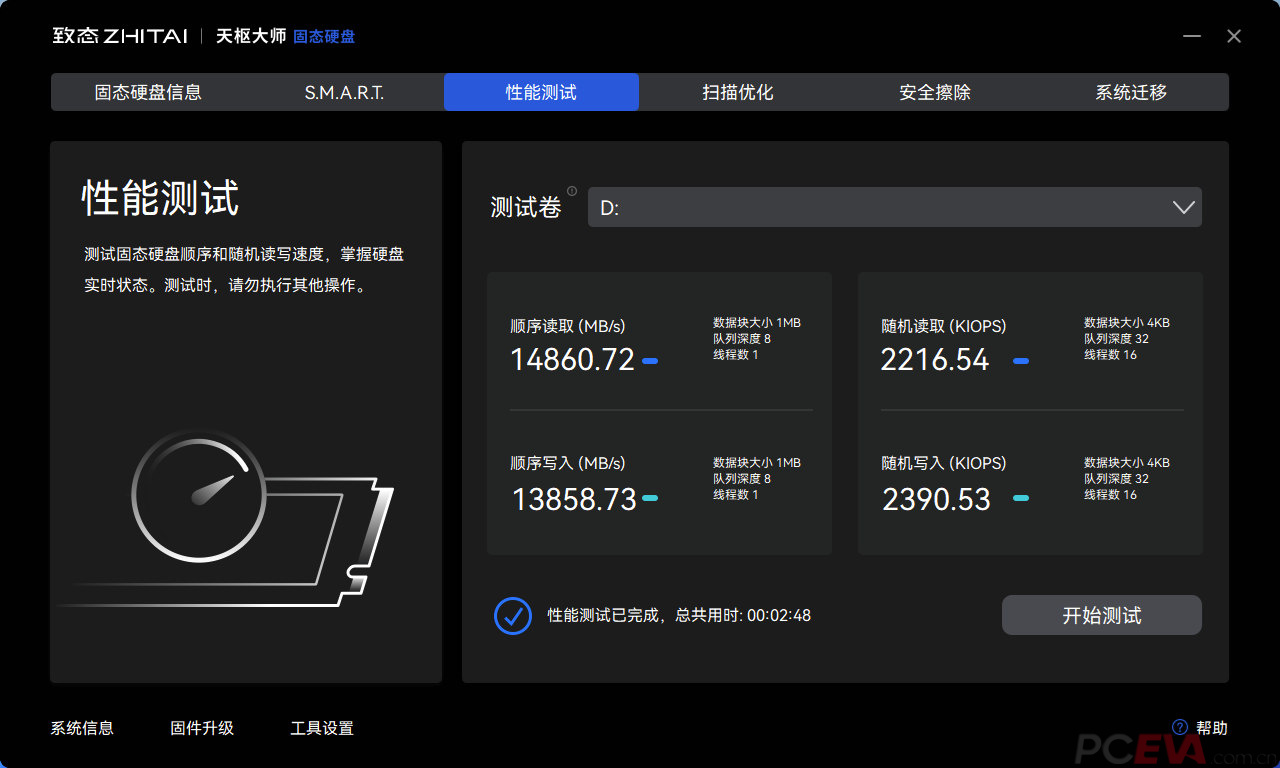
Task: Close the ZHITAI window
Action: [x=1234, y=36]
